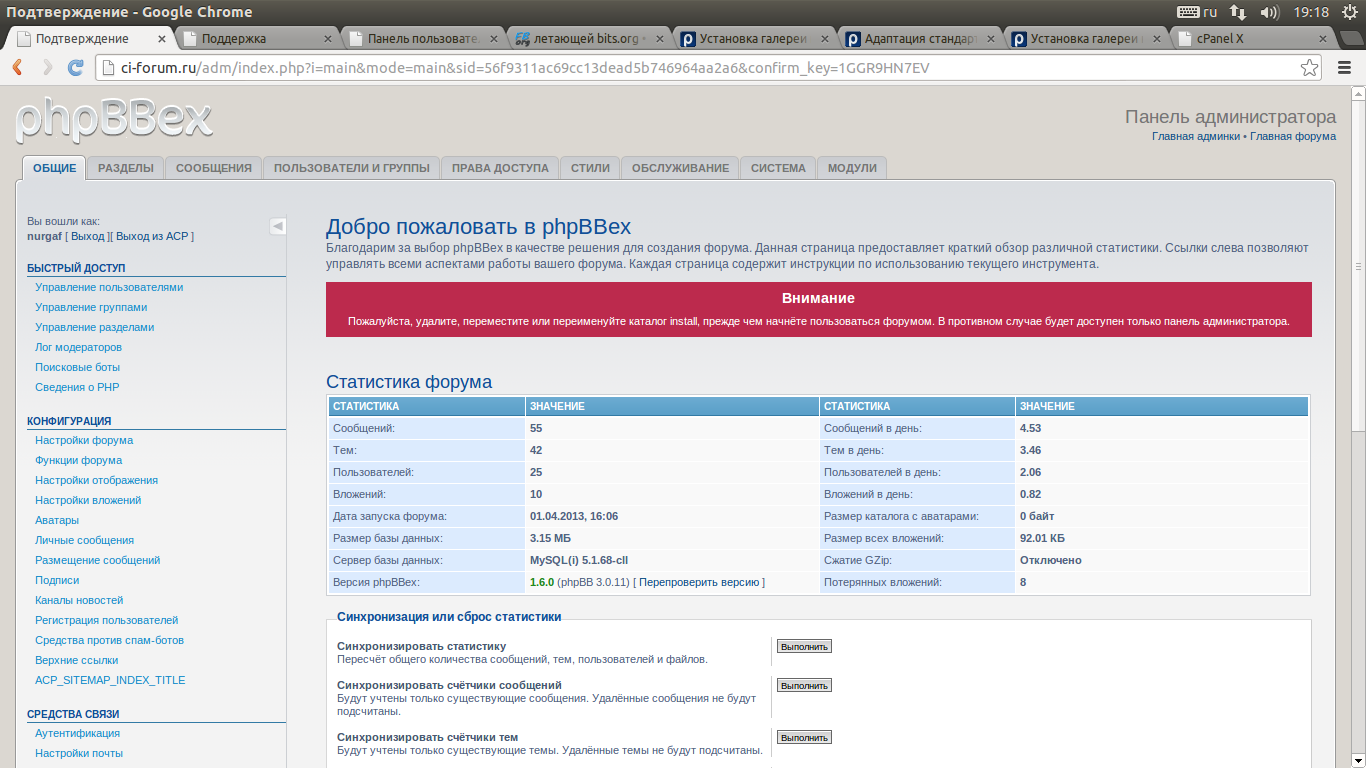Select the ОБСЛУЖИВАНИЕ admin tab
Viewport: 1366px width, 768px height.
pyautogui.click(x=680, y=168)
